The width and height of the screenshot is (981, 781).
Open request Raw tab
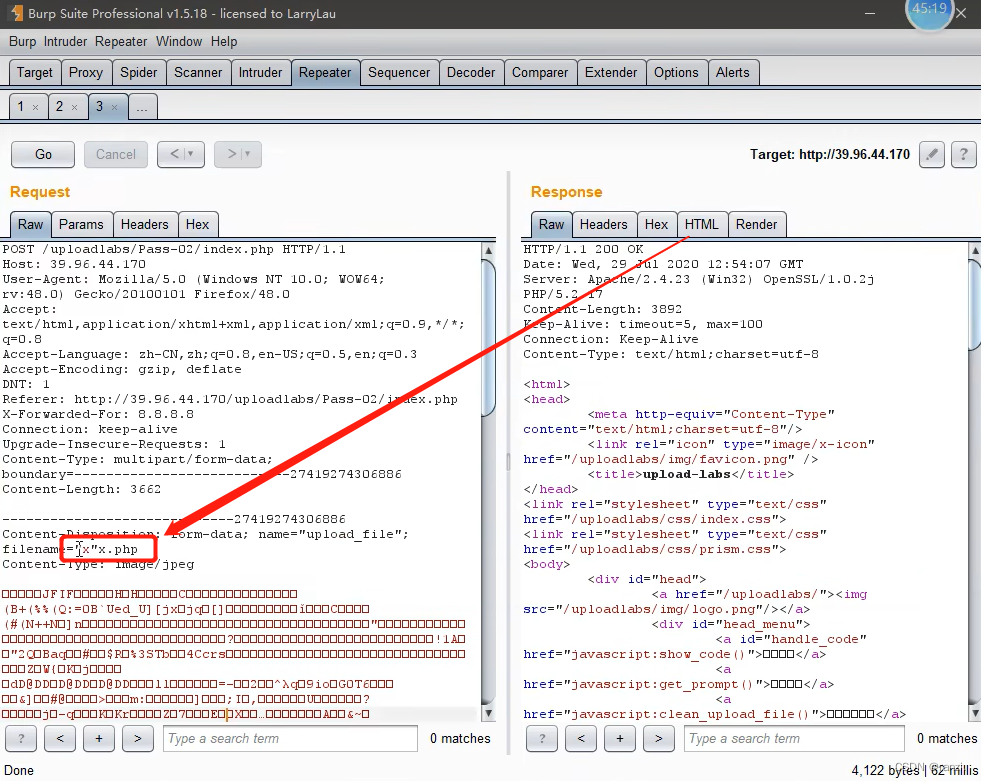pos(31,225)
